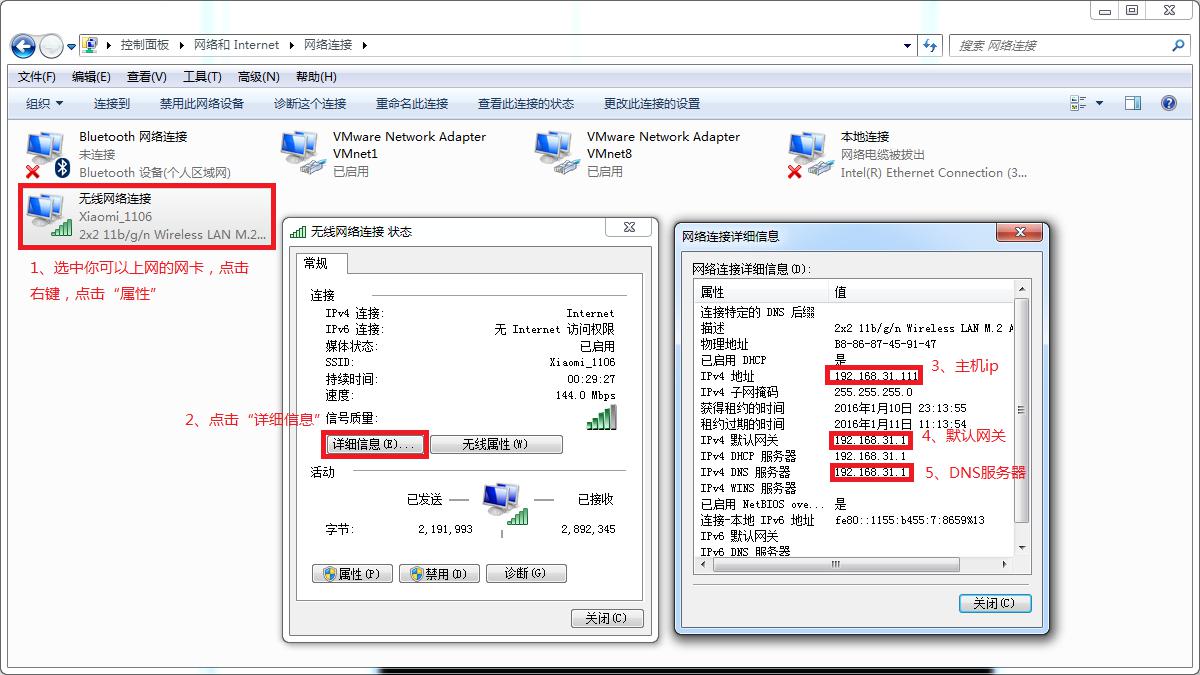The width and height of the screenshot is (1200, 675).
Task: Close the 网络连接详细信息 dialog with X
Action: click(x=1019, y=232)
